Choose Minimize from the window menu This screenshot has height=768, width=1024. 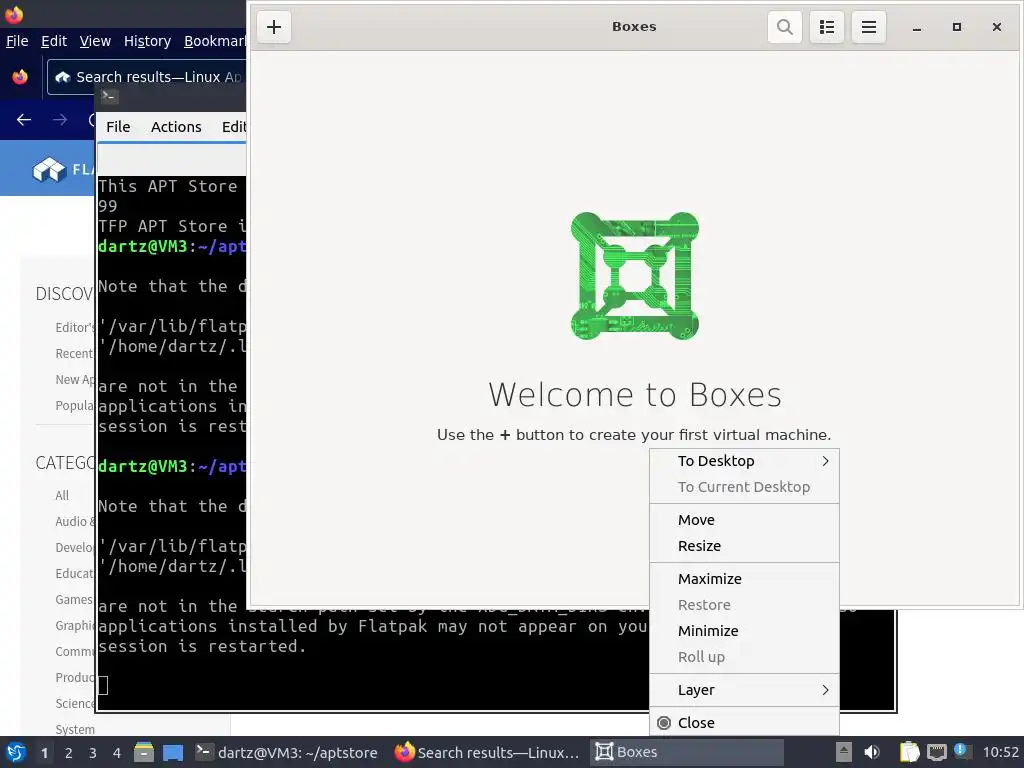(744, 631)
